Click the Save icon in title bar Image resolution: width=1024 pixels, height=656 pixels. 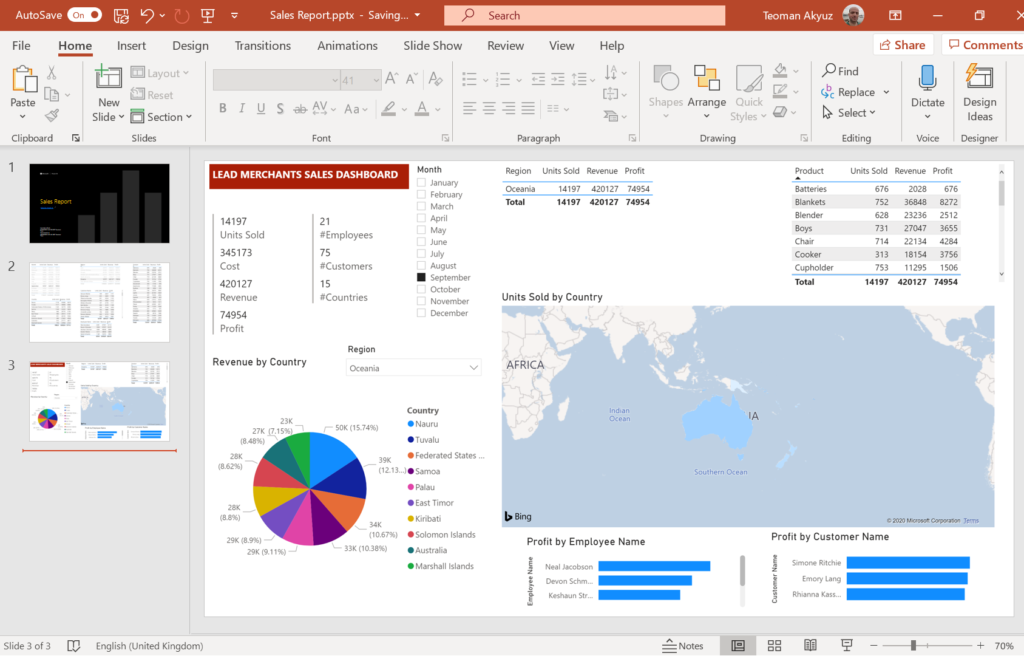121,15
